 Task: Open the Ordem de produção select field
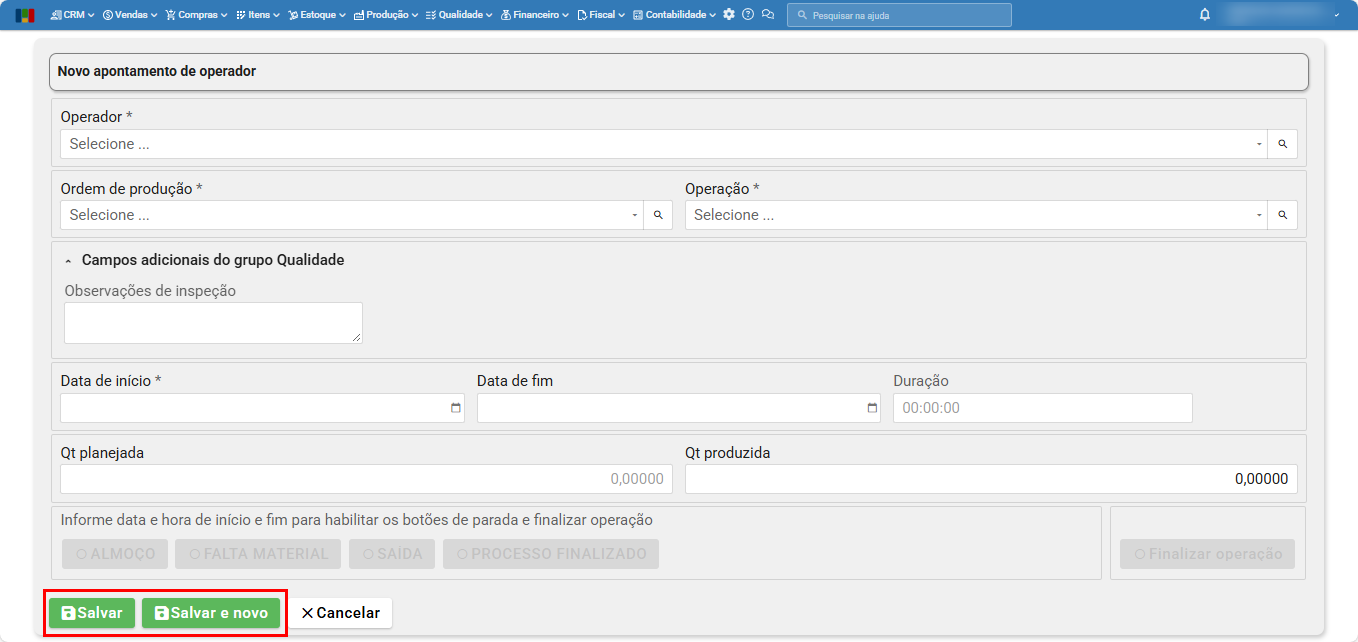351,215
